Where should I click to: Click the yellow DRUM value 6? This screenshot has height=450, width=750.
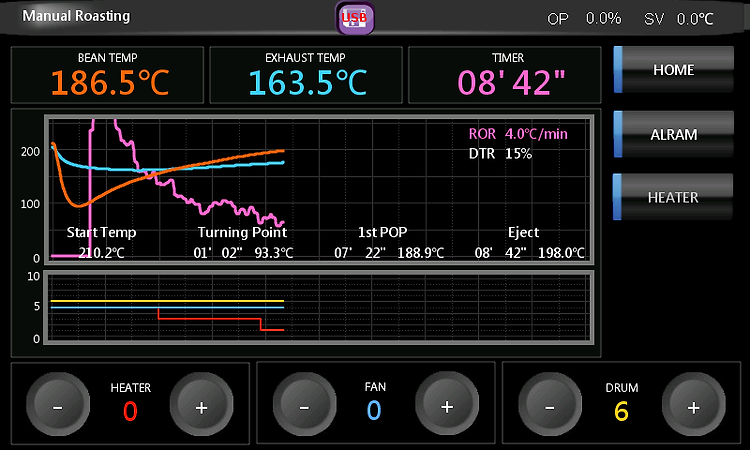pos(621,411)
